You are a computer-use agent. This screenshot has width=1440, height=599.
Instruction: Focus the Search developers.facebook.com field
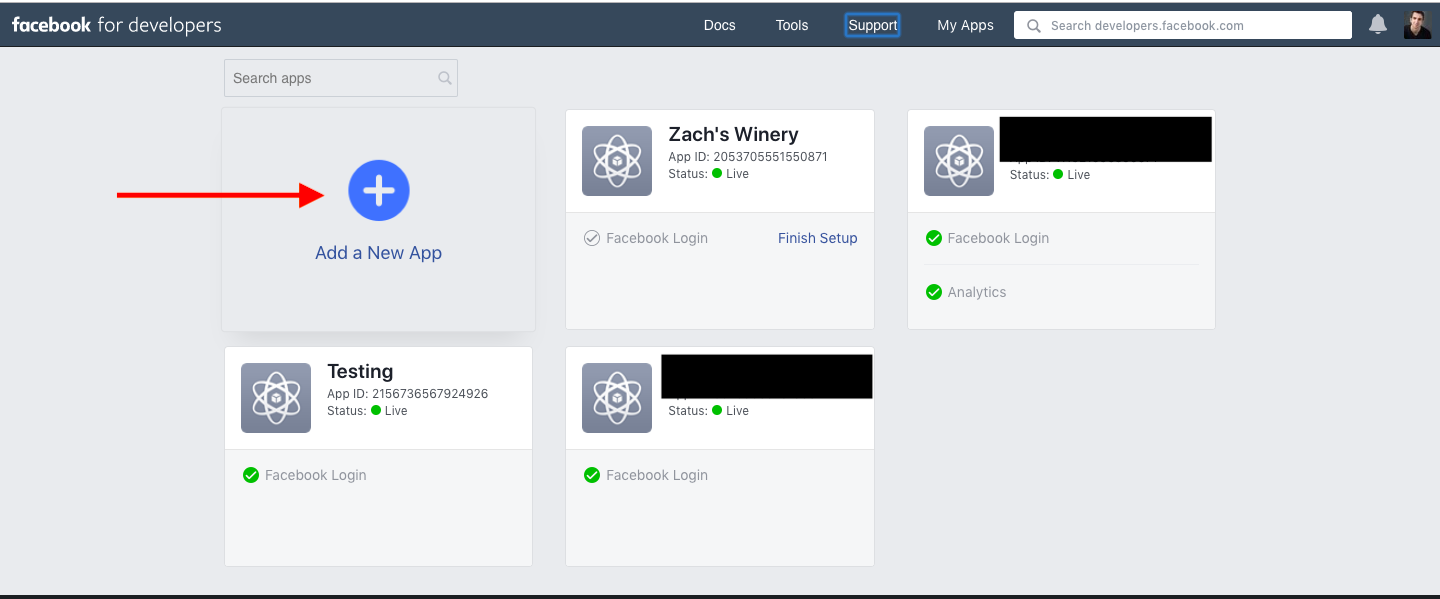pos(1183,26)
